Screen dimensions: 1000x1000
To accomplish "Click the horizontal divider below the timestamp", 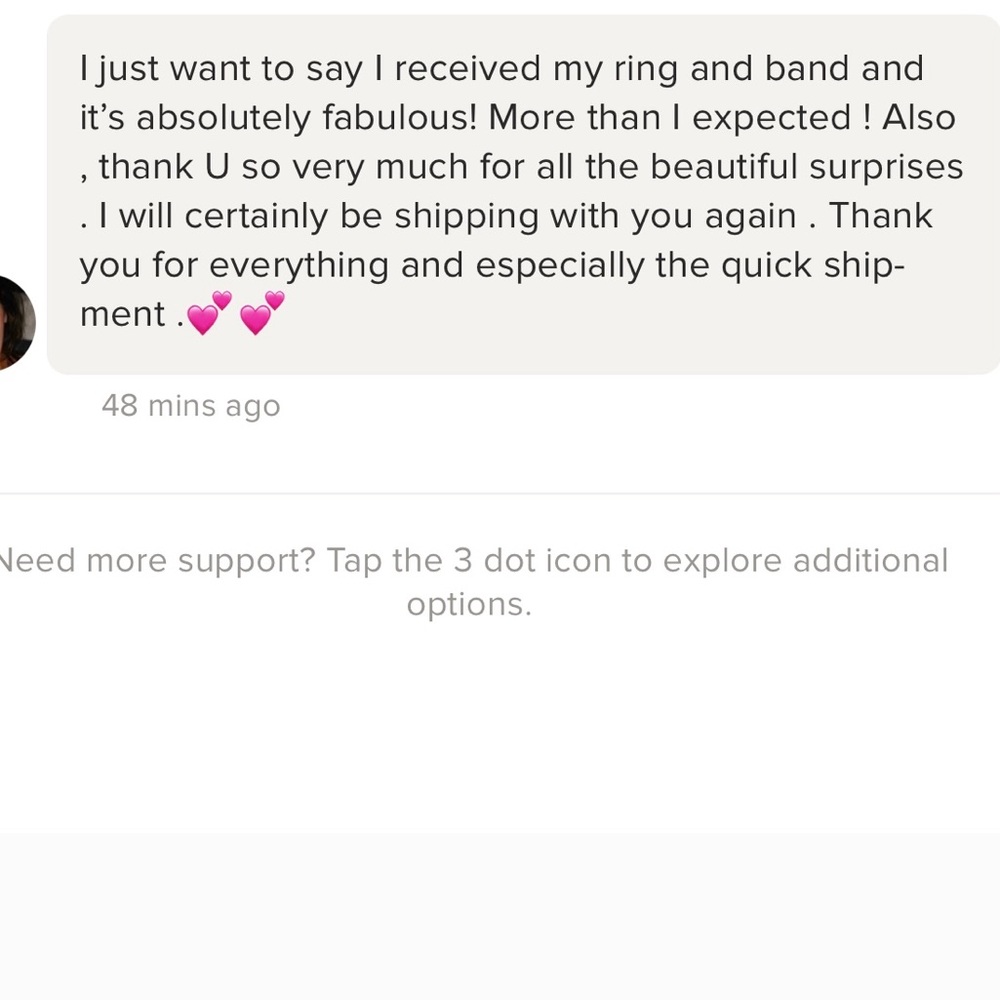I will [x=500, y=493].
